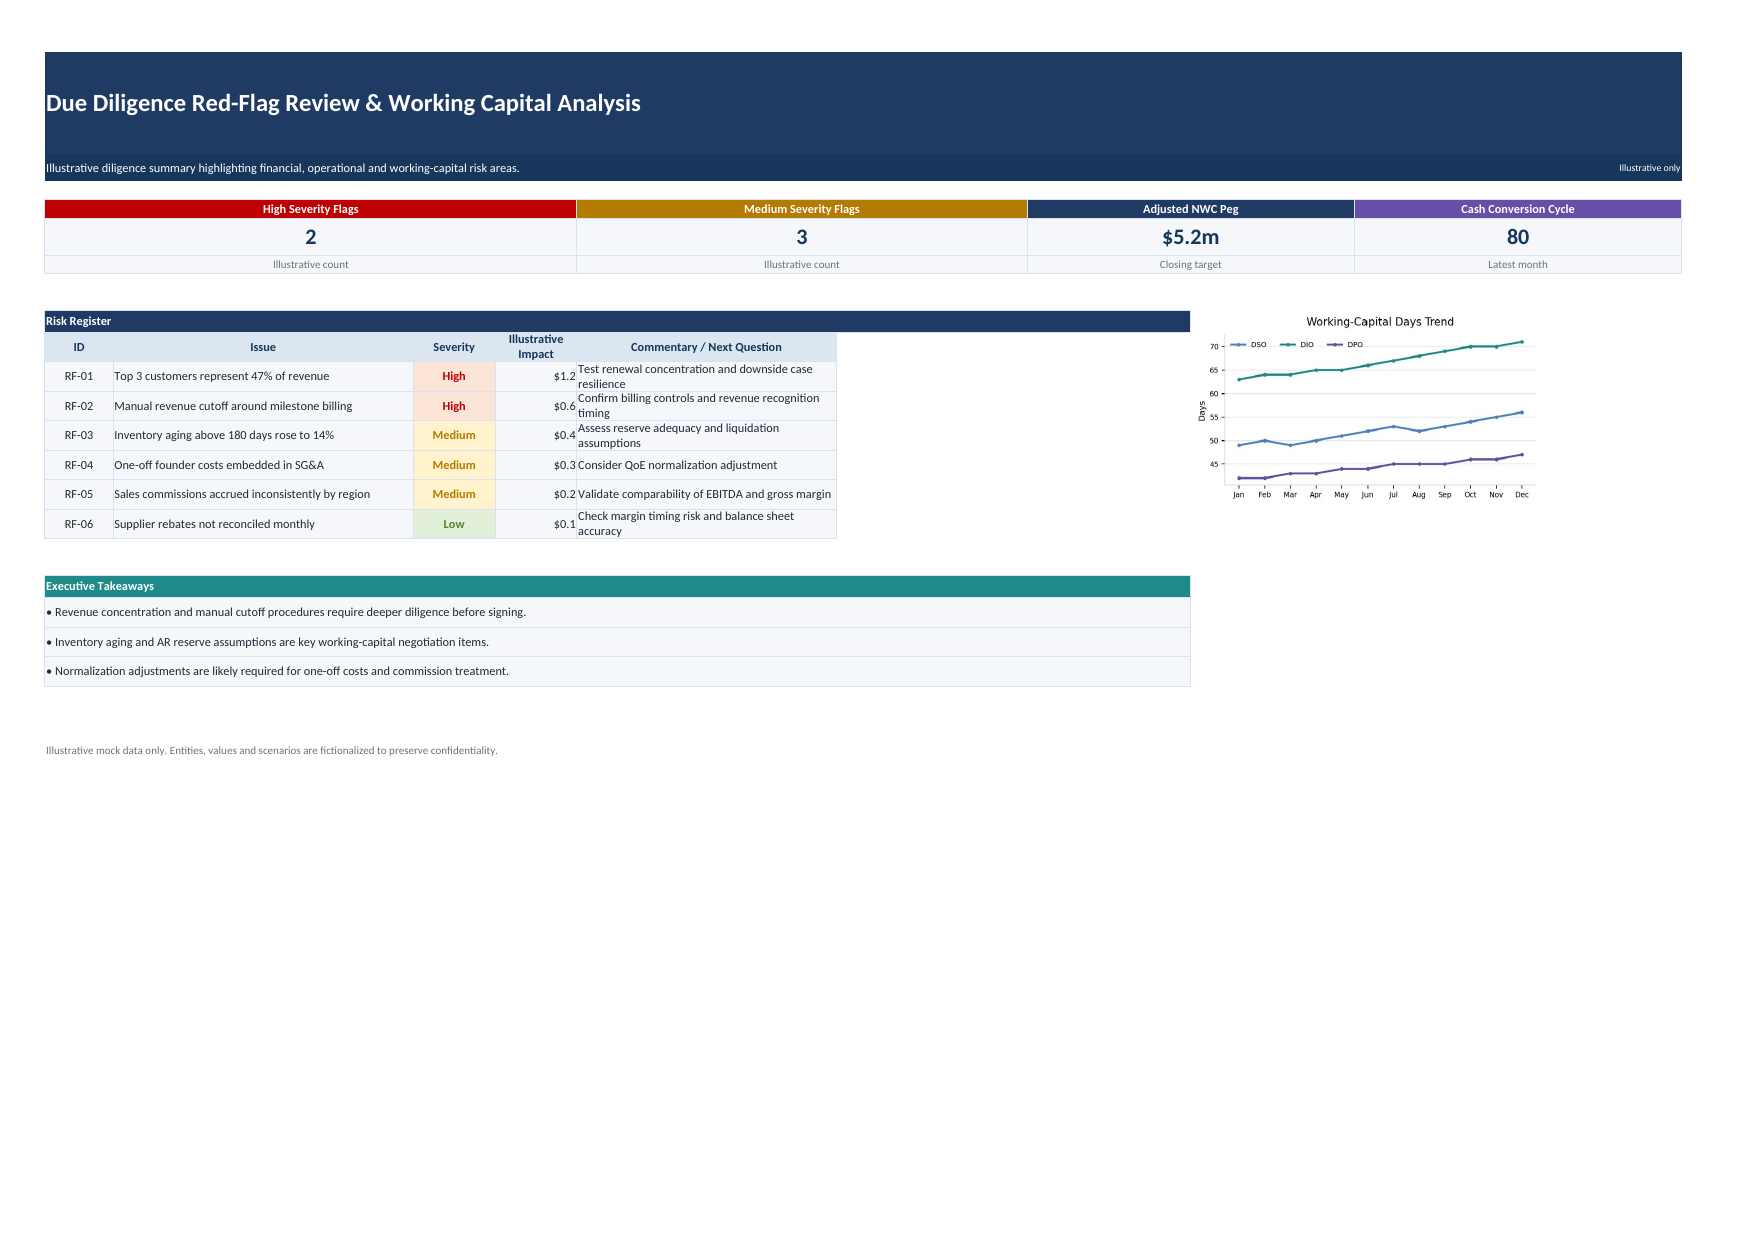Click the '$0.3' impact value
This screenshot has height=1241, width=1754.
coord(564,465)
